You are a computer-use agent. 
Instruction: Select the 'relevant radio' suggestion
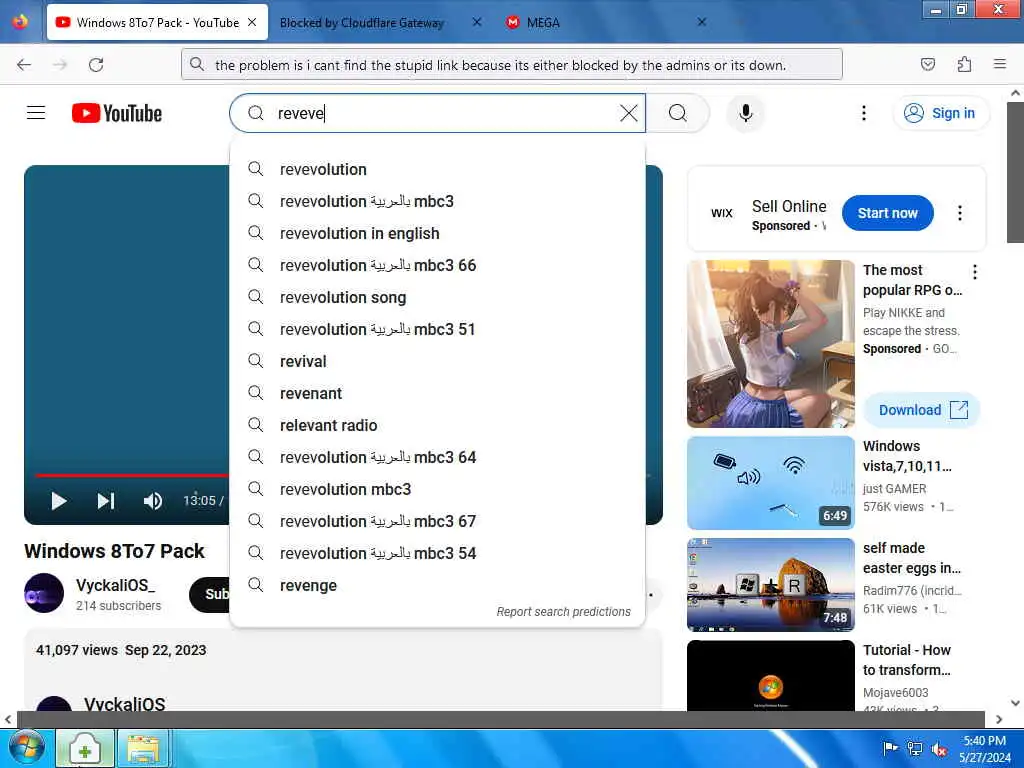pos(438,425)
